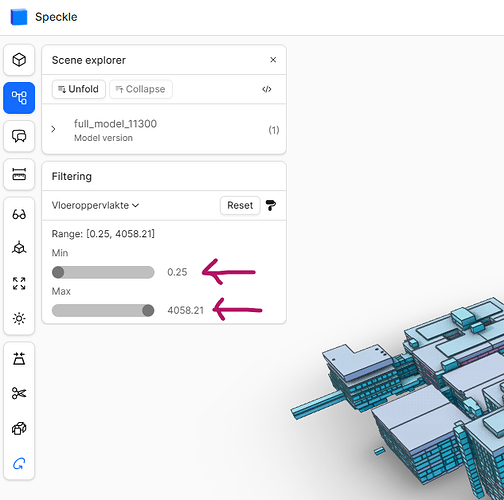
Task: Click the blue rotate refresh icon
Action: (x=19, y=464)
